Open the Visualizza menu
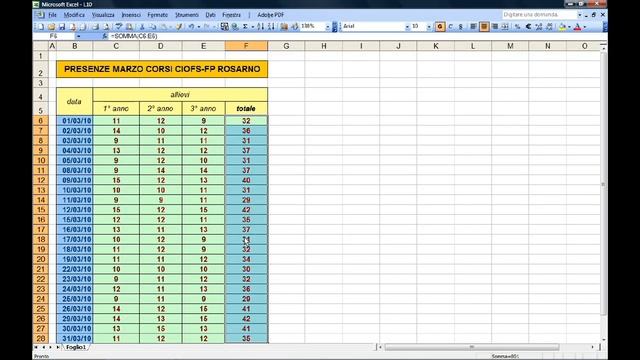Image resolution: width=640 pixels, height=360 pixels. pos(103,15)
